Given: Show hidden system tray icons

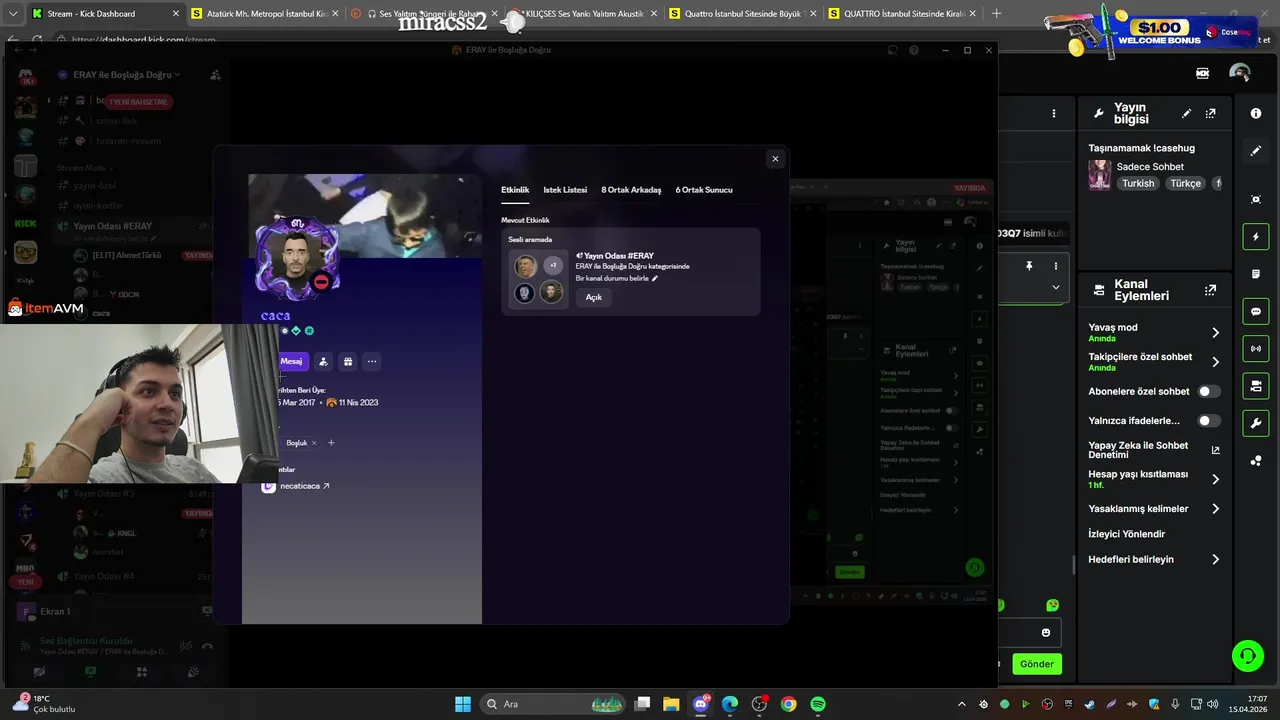Looking at the screenshot, I should click(962, 704).
